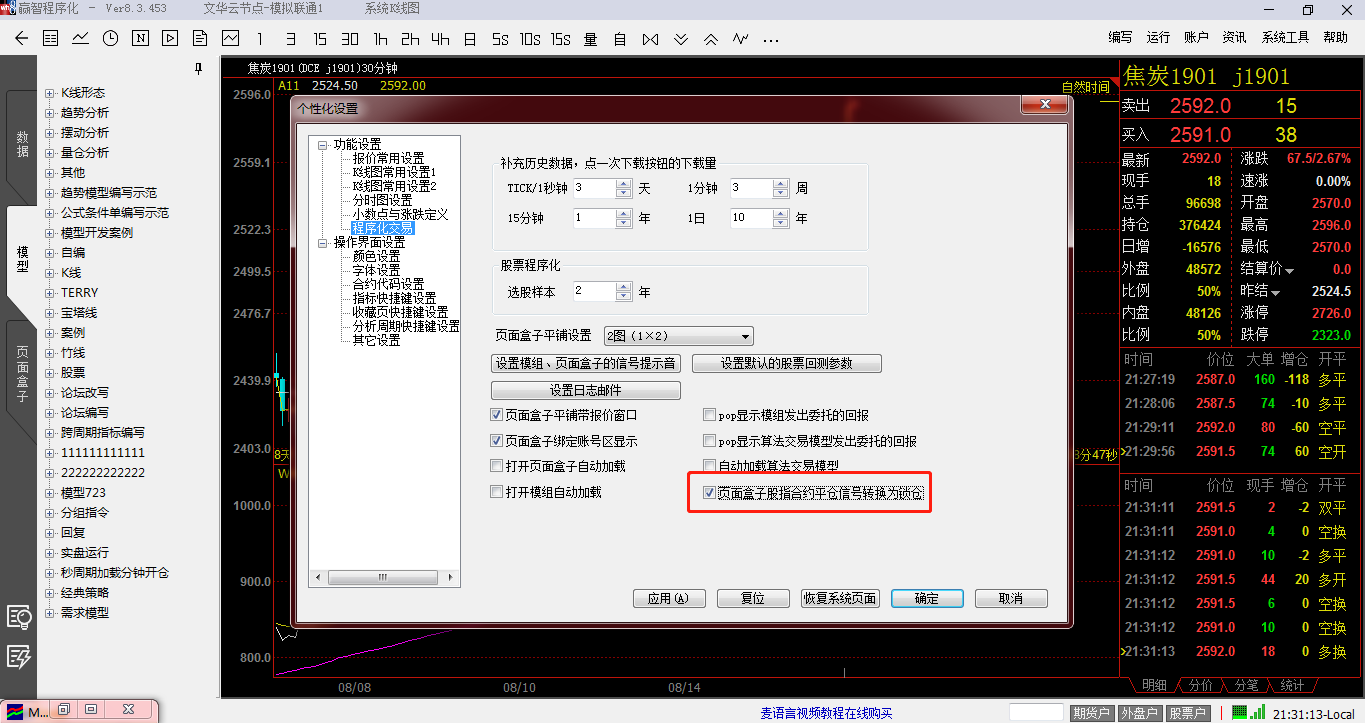Open the document page toolbar icon
The height and width of the screenshot is (723, 1365).
click(200, 39)
